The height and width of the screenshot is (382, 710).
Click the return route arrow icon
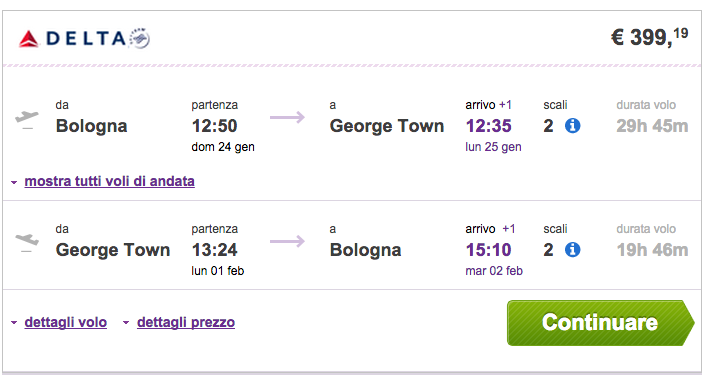(288, 241)
